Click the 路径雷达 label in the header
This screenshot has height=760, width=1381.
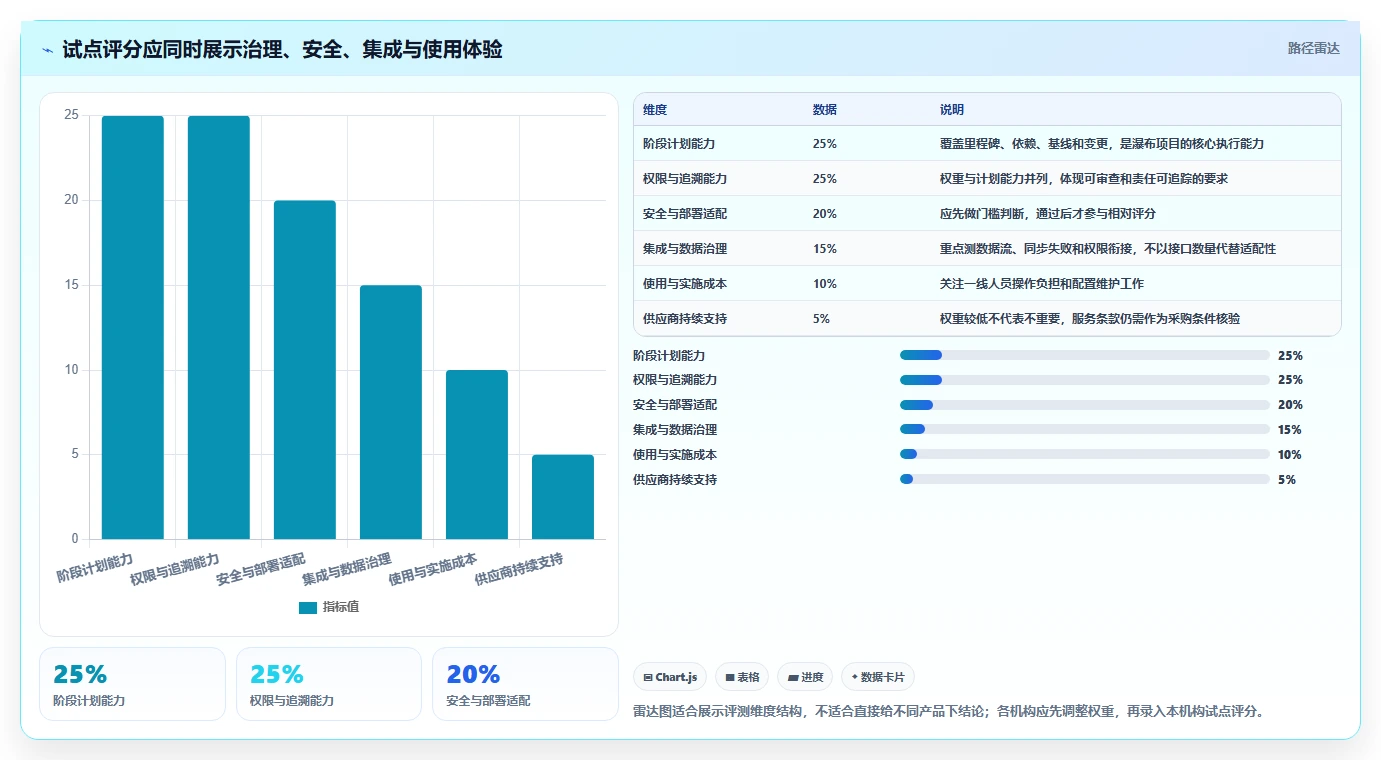tap(1313, 48)
